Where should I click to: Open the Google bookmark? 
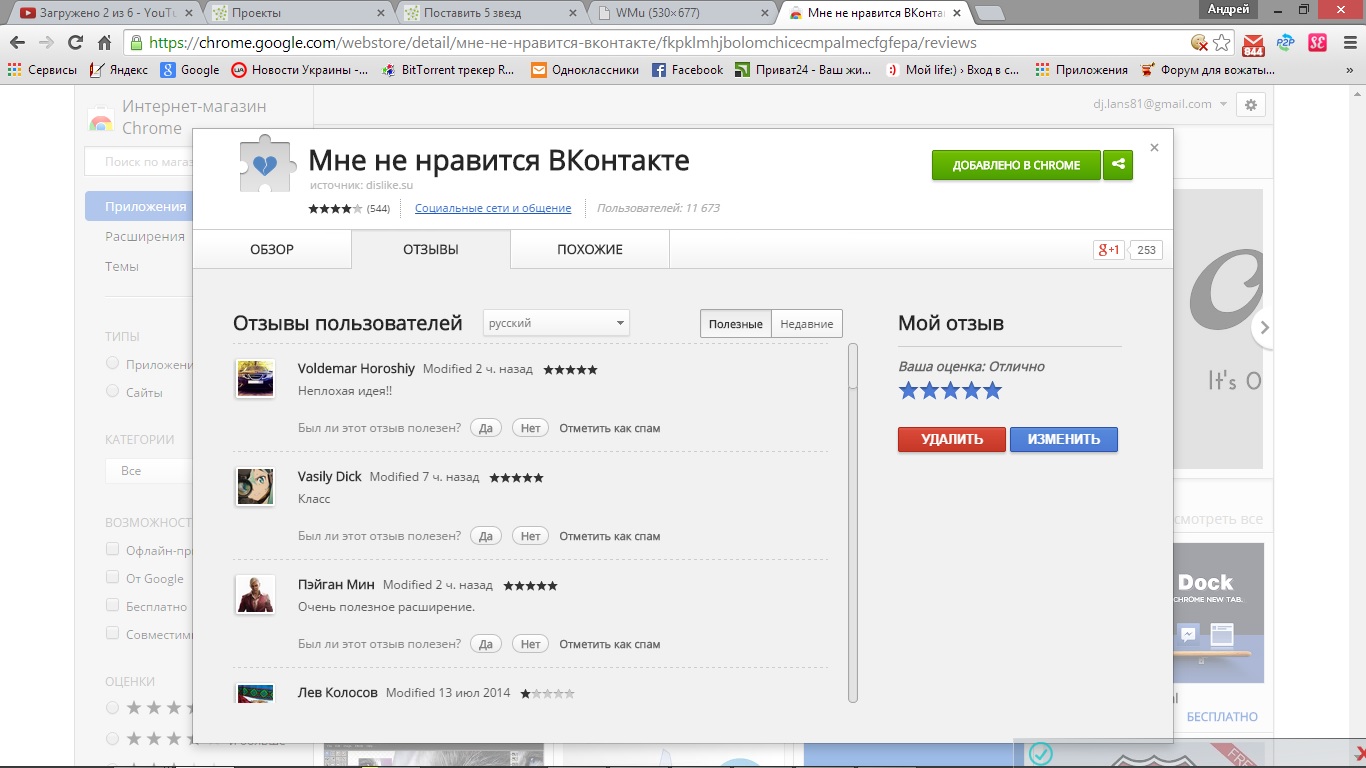click(190, 70)
